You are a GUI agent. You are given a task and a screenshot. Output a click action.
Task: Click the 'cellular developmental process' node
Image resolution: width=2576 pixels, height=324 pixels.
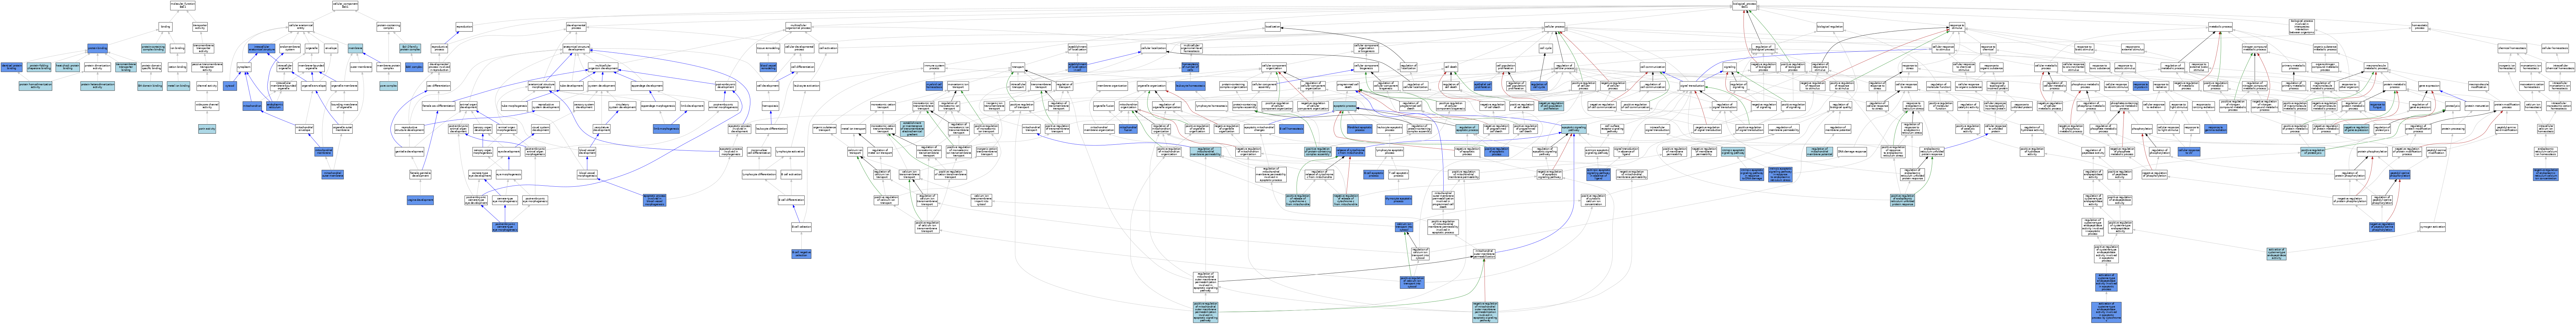coord(799,48)
